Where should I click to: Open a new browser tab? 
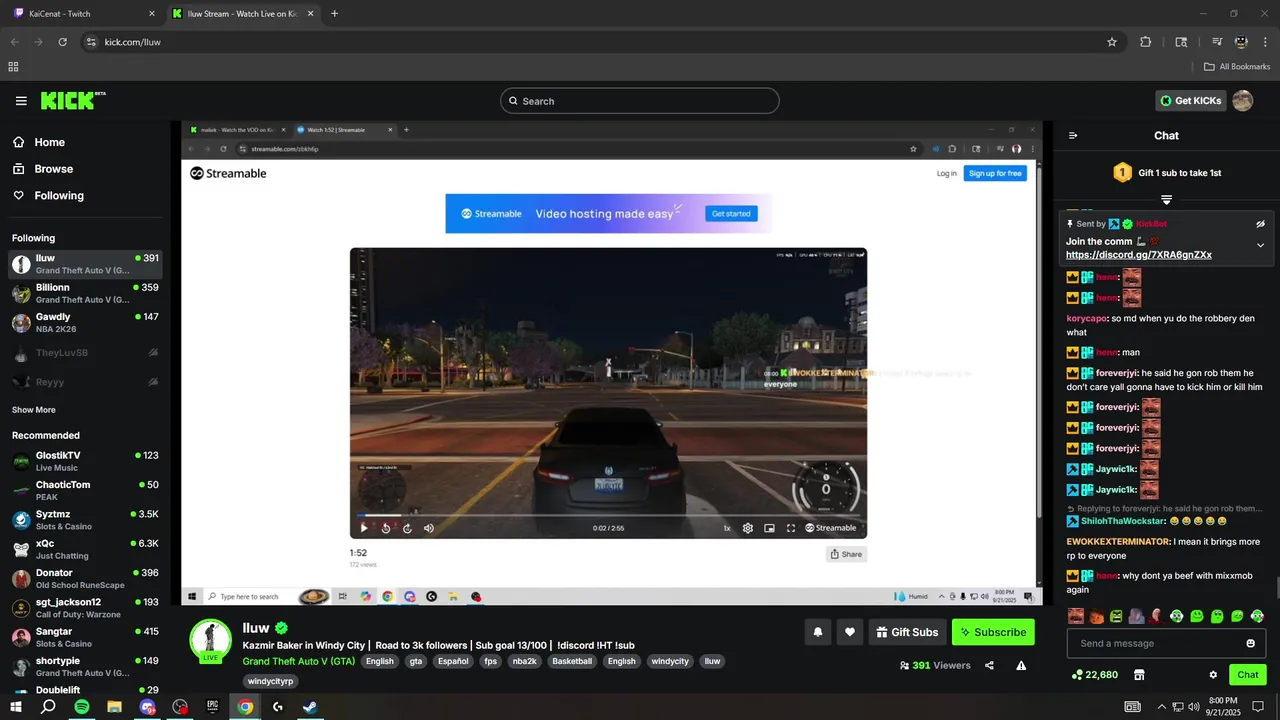click(x=334, y=14)
